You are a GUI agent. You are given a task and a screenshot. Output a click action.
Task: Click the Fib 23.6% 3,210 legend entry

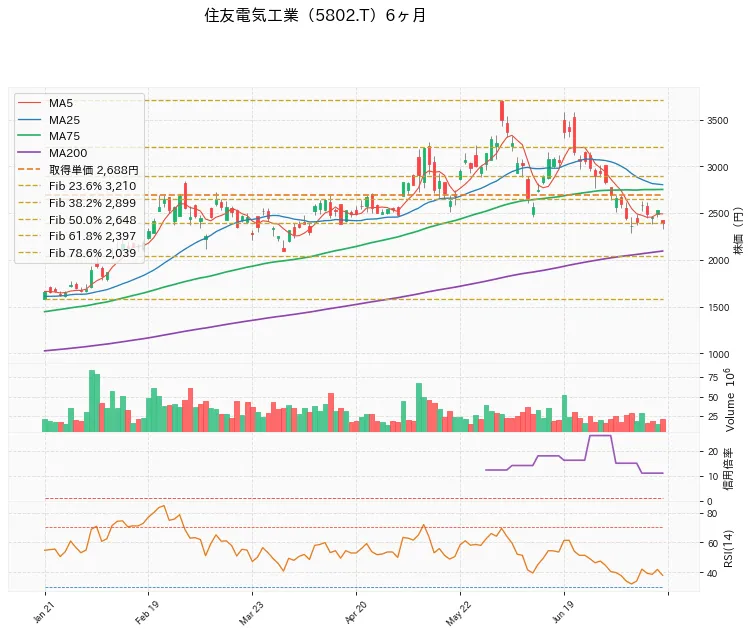click(x=77, y=186)
